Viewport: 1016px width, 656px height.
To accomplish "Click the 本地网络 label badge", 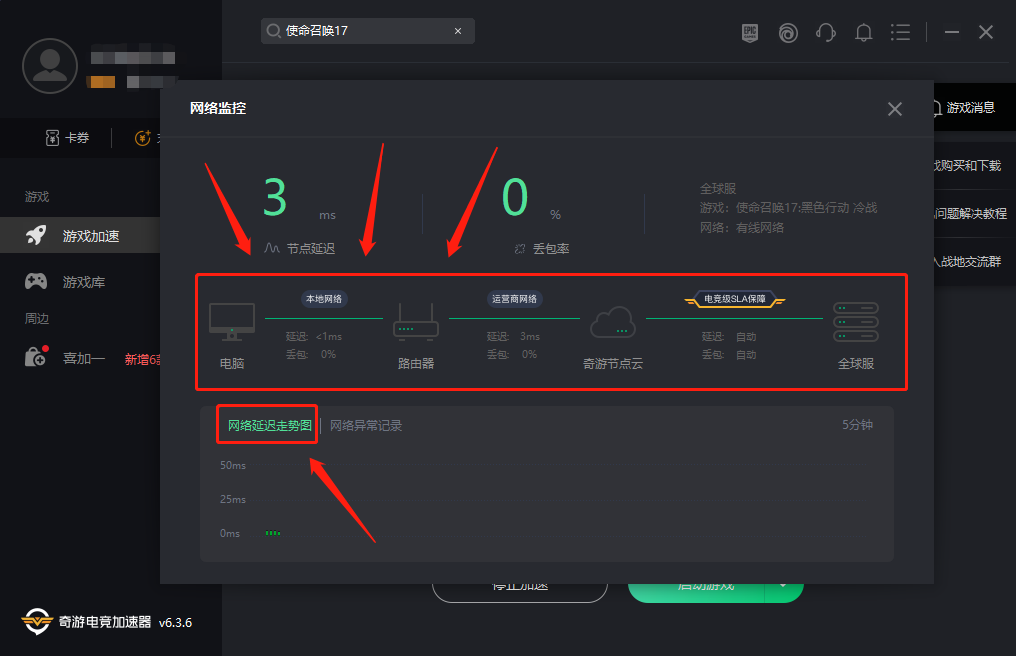I will coord(324,299).
